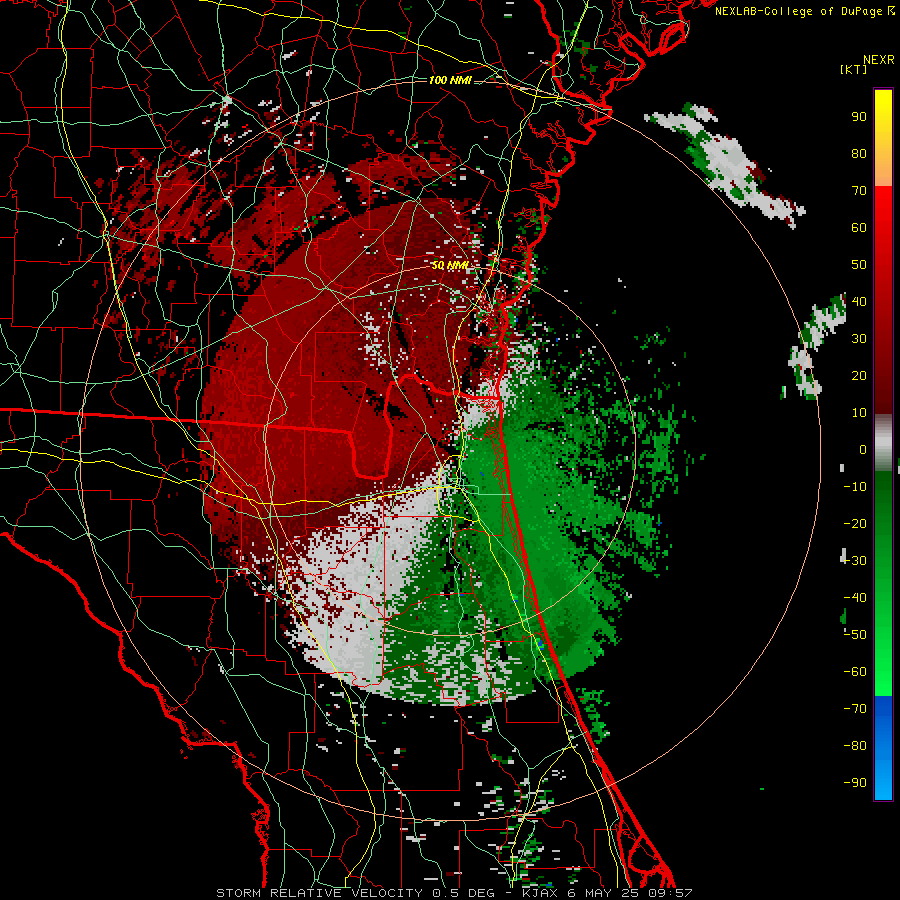Click the 10 value on velocity scale
Image resolution: width=900 pixels, height=900 pixels.
tap(859, 413)
